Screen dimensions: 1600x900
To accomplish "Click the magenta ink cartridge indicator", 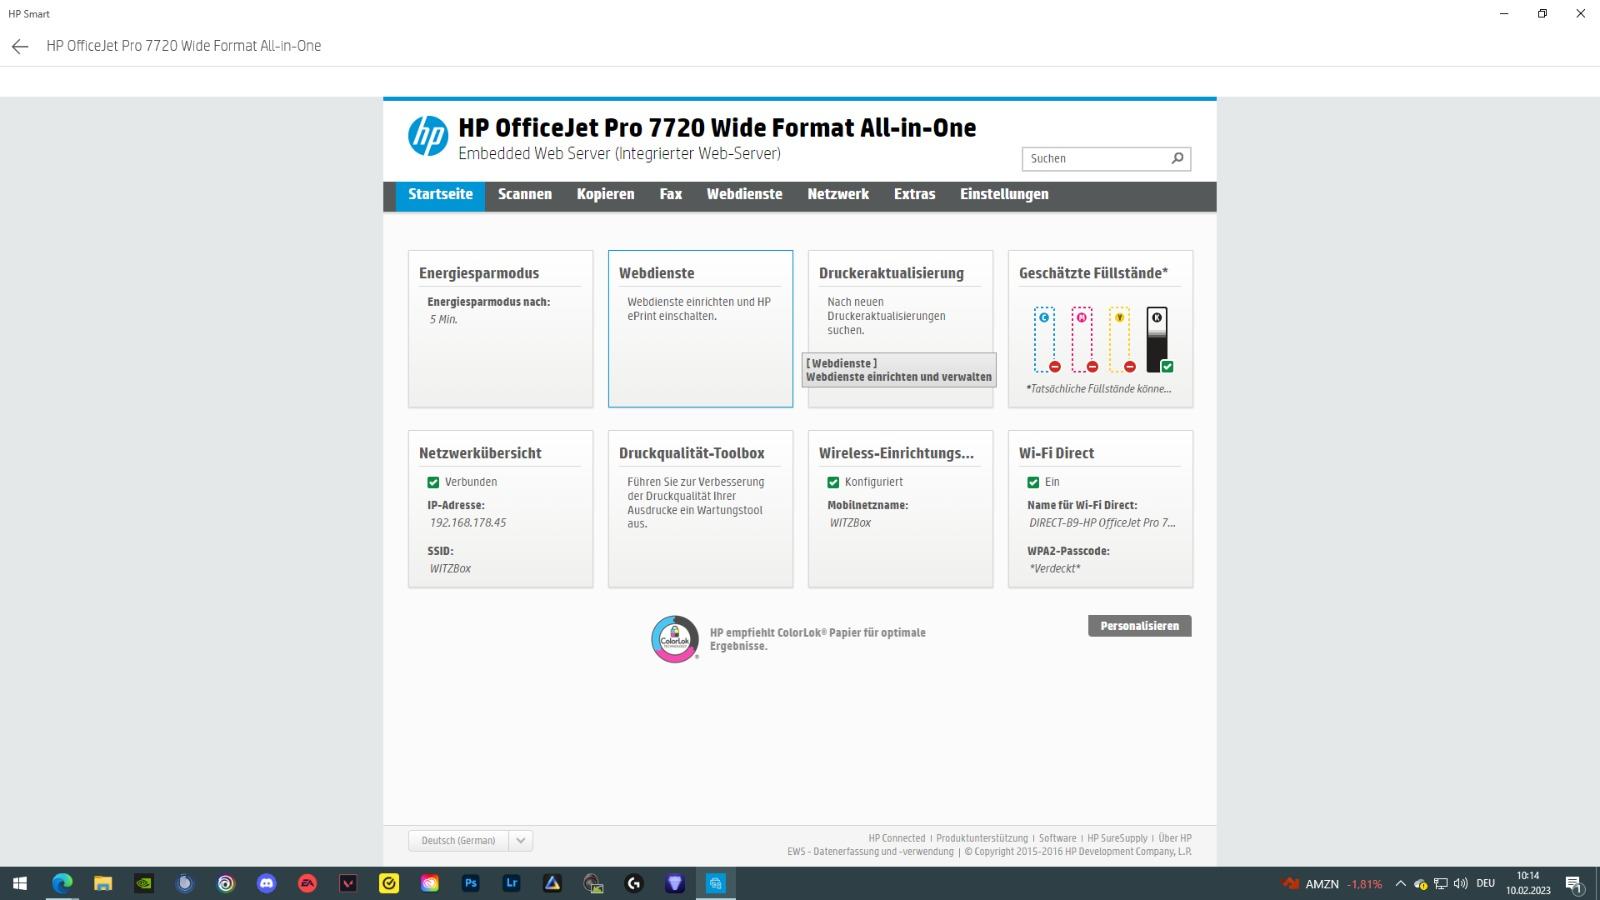I will pos(1083,340).
